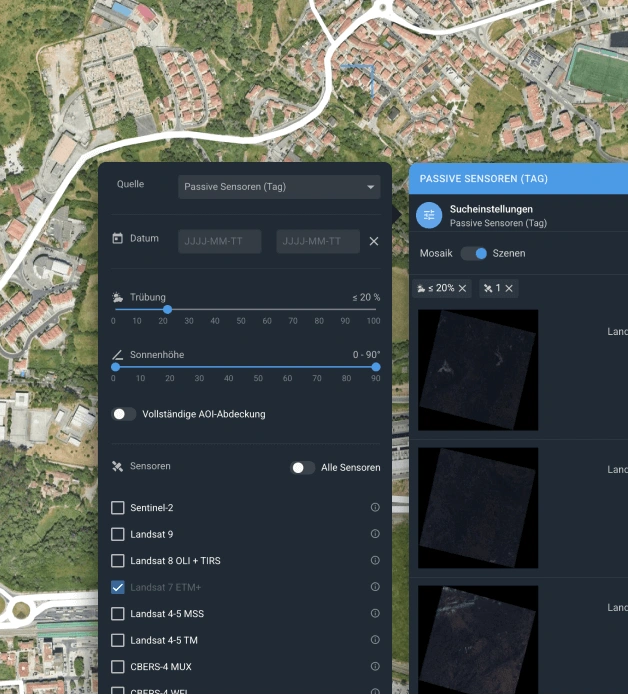Check the Sentinel-2 checkbox
Viewport: 628px width, 699px height.
click(118, 508)
